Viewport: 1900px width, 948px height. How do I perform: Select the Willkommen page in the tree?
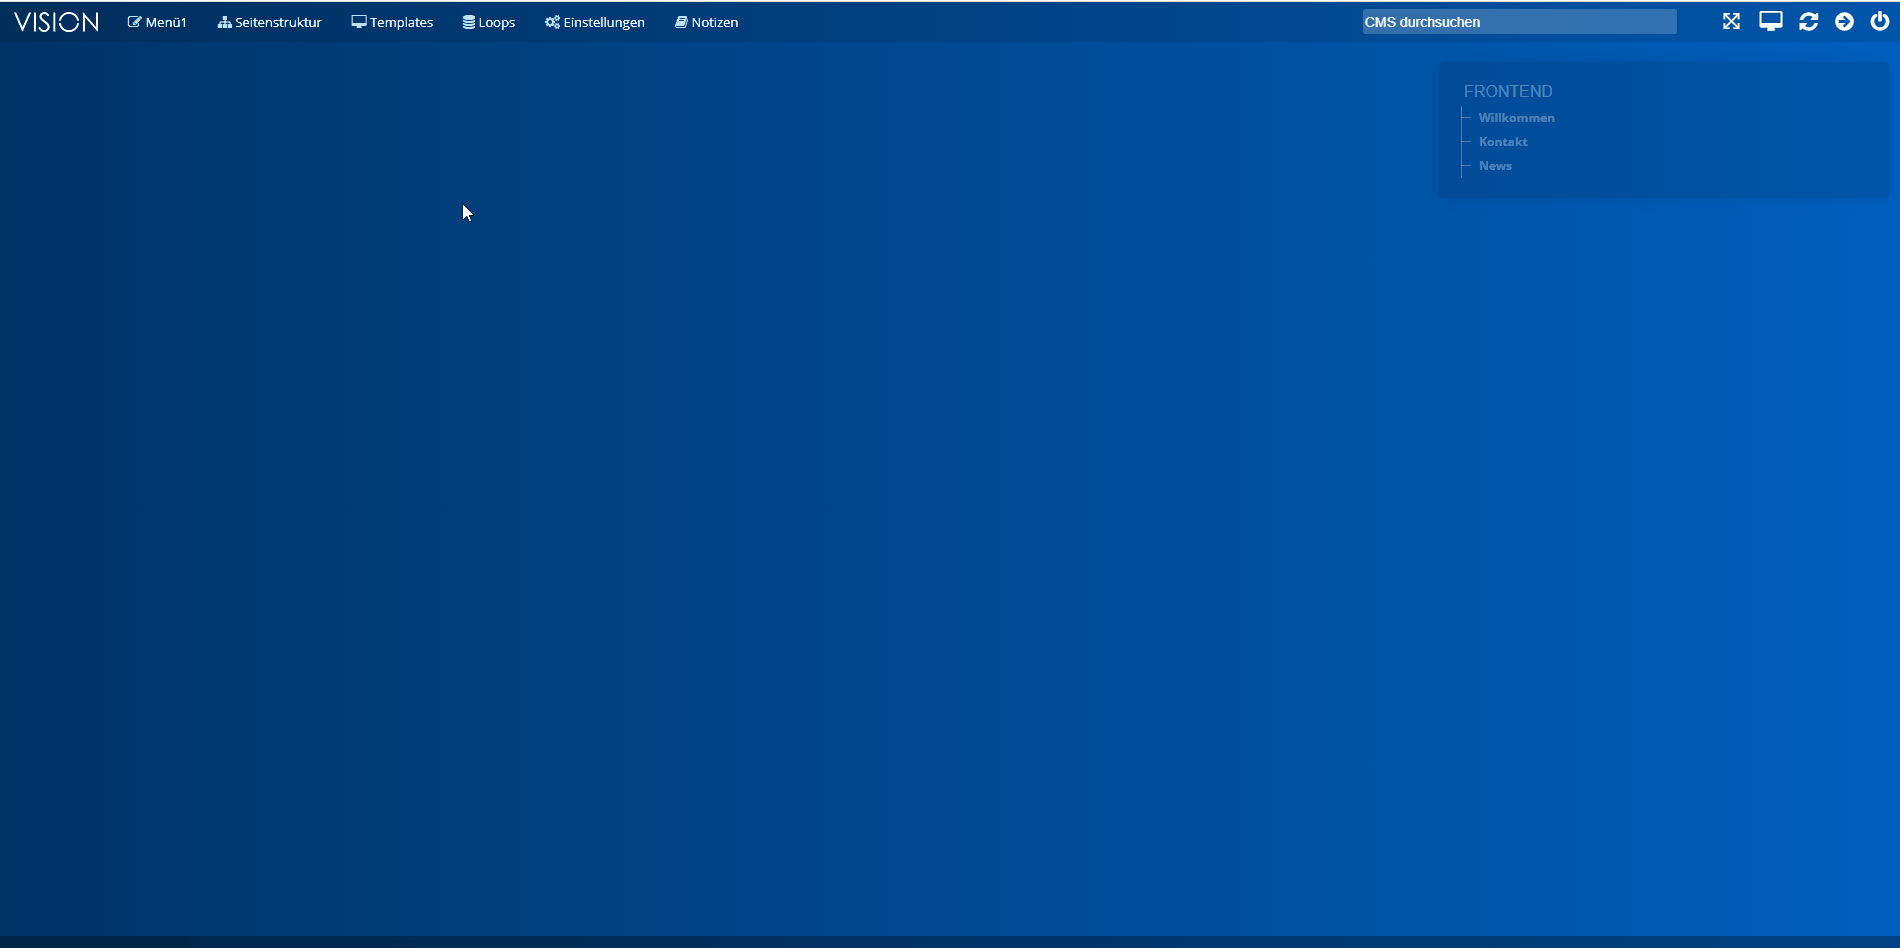[1516, 118]
